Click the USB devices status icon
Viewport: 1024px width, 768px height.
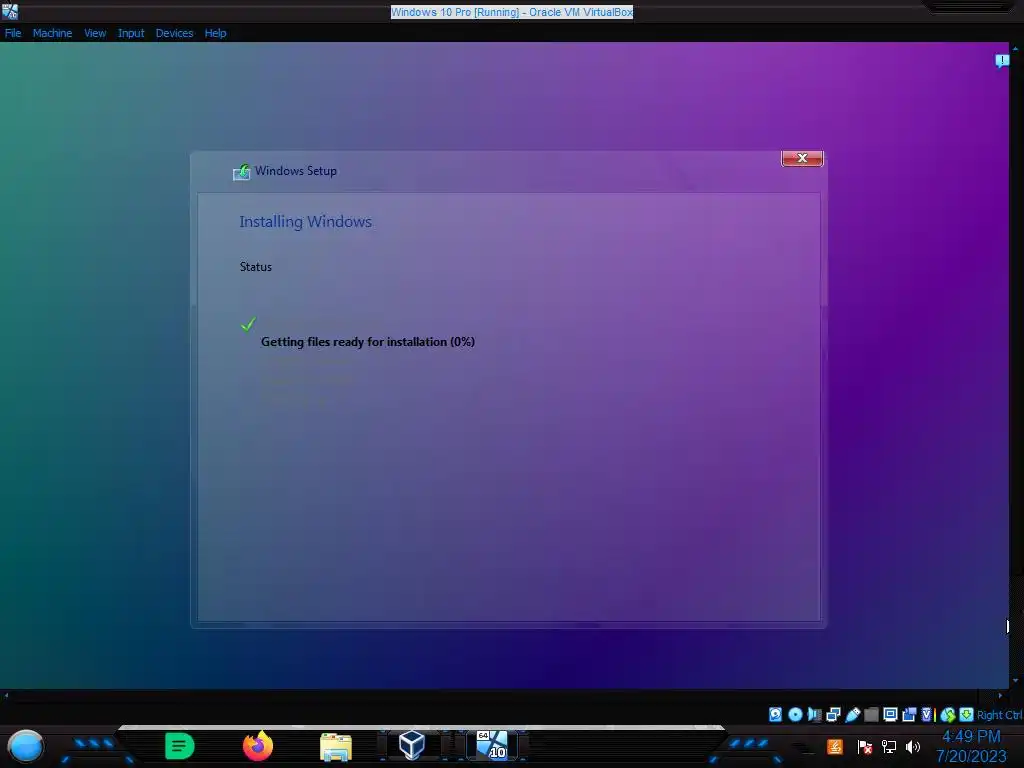point(852,714)
